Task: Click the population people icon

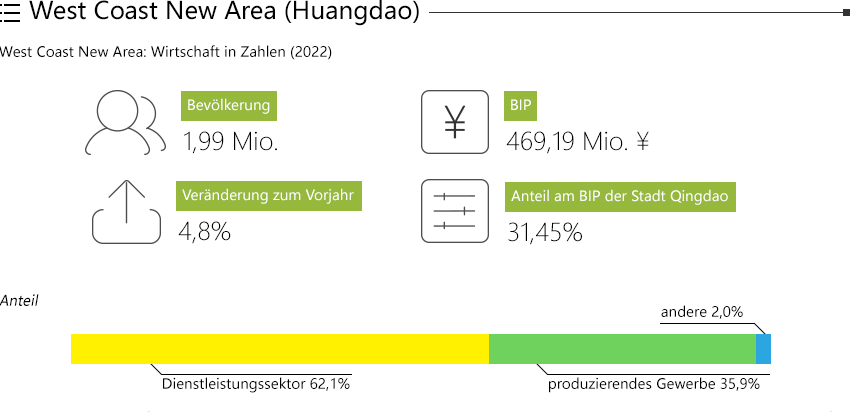Action: coord(126,122)
